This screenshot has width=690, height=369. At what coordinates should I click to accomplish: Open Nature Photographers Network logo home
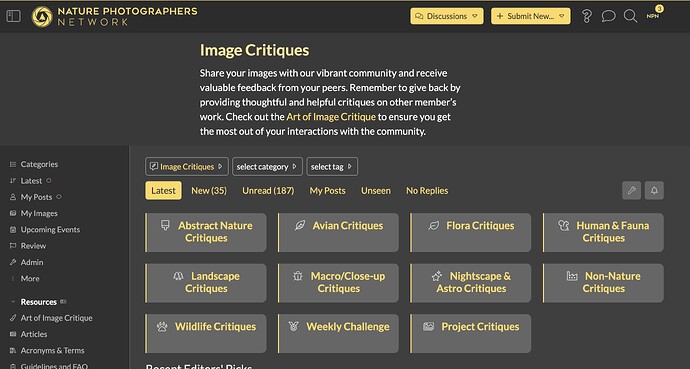coord(114,16)
